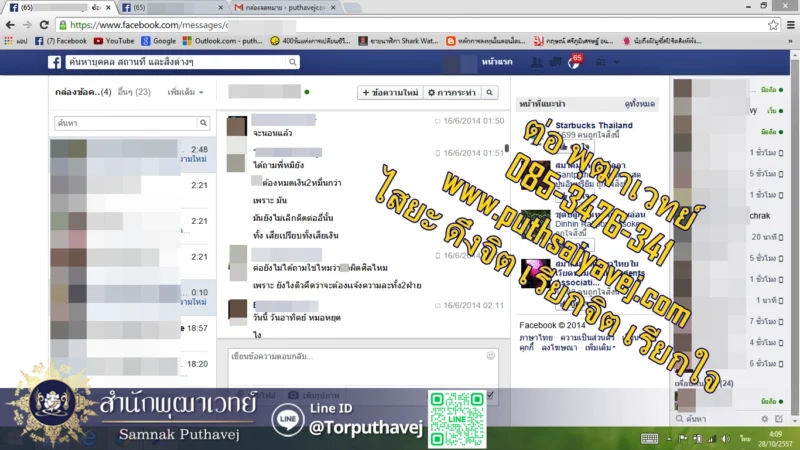
Task: Bookmark this page with the star icon
Action: 773,24
